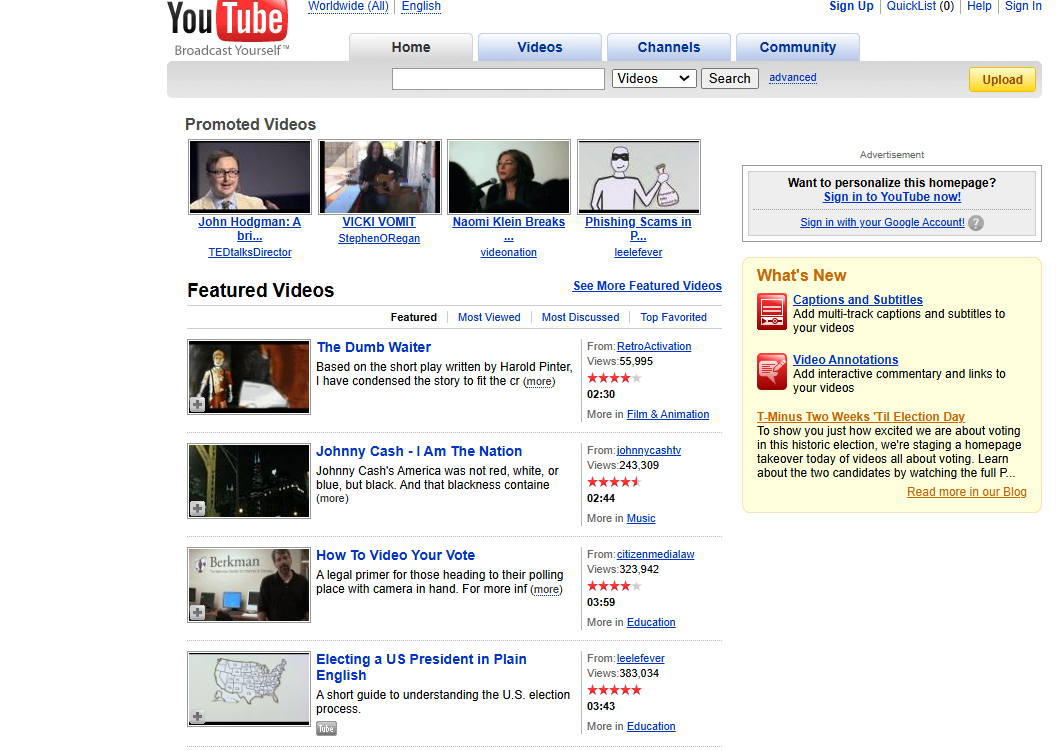Open Johnny Cash video thumbnail

pyautogui.click(x=249, y=480)
